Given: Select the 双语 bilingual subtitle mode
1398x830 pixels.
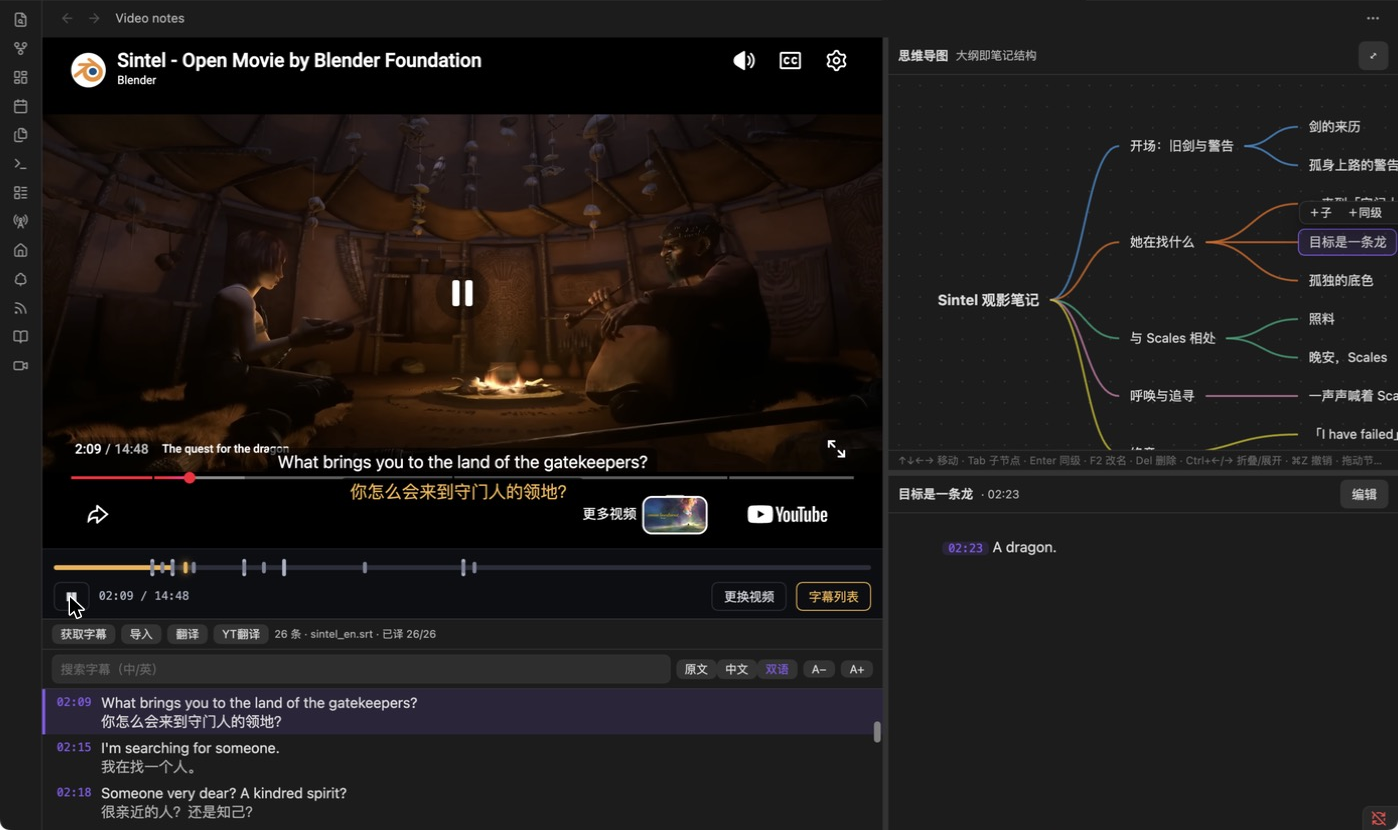Looking at the screenshot, I should [x=777, y=669].
